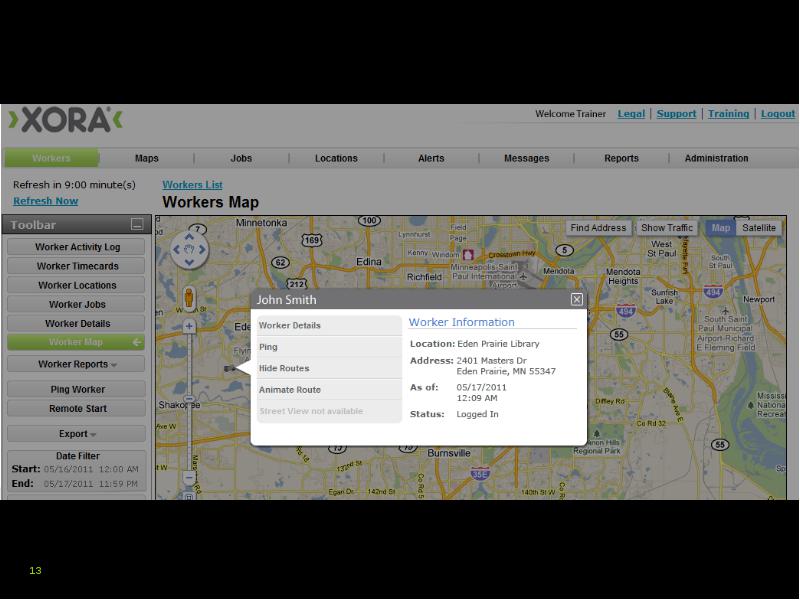Open the Jobs tab
Viewport: 800px width, 600px height.
(241, 158)
